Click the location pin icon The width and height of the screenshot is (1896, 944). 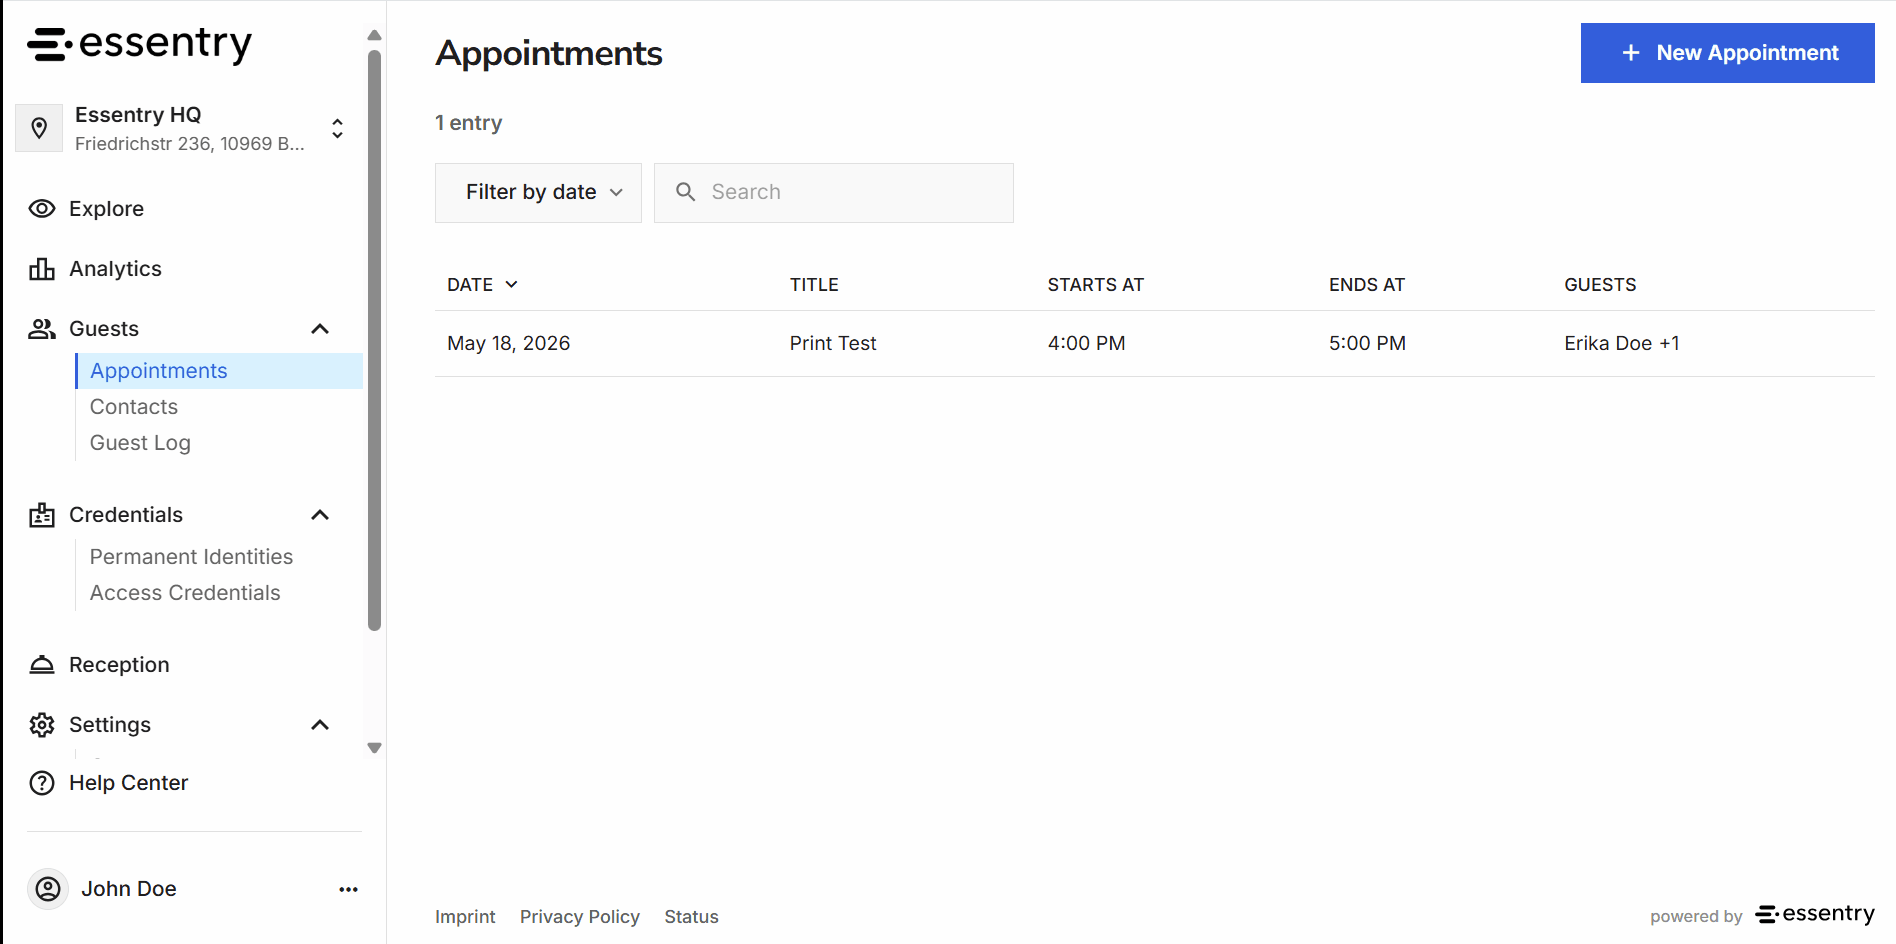click(39, 128)
